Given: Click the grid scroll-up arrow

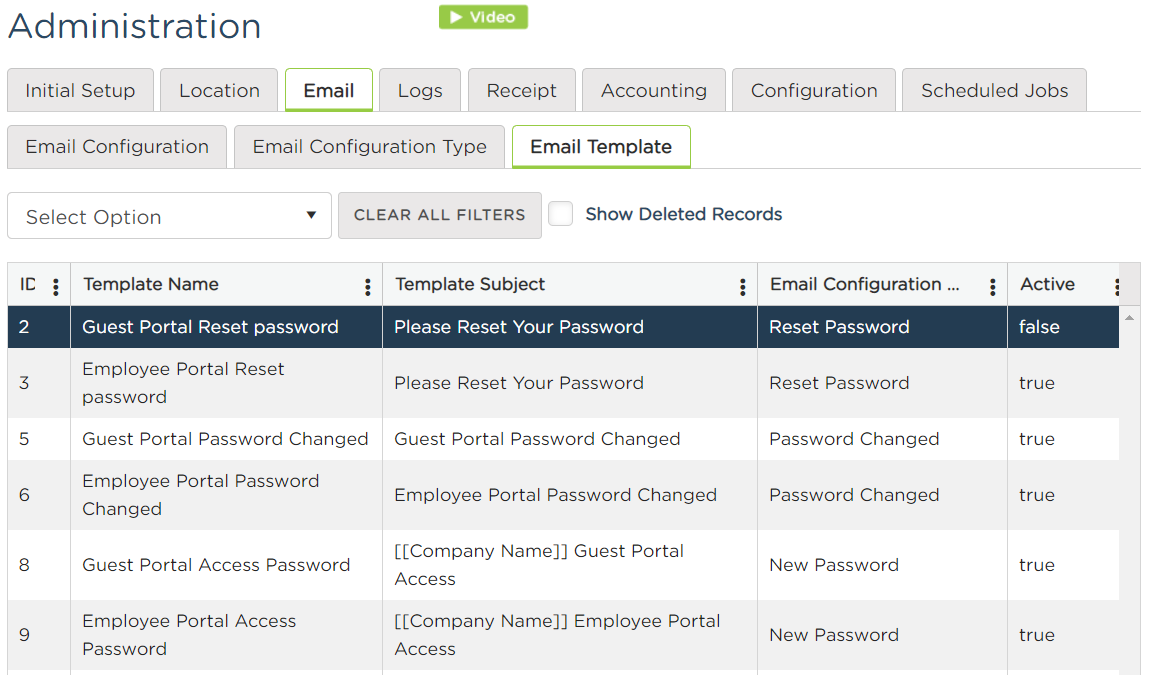Looking at the screenshot, I should point(1129,317).
